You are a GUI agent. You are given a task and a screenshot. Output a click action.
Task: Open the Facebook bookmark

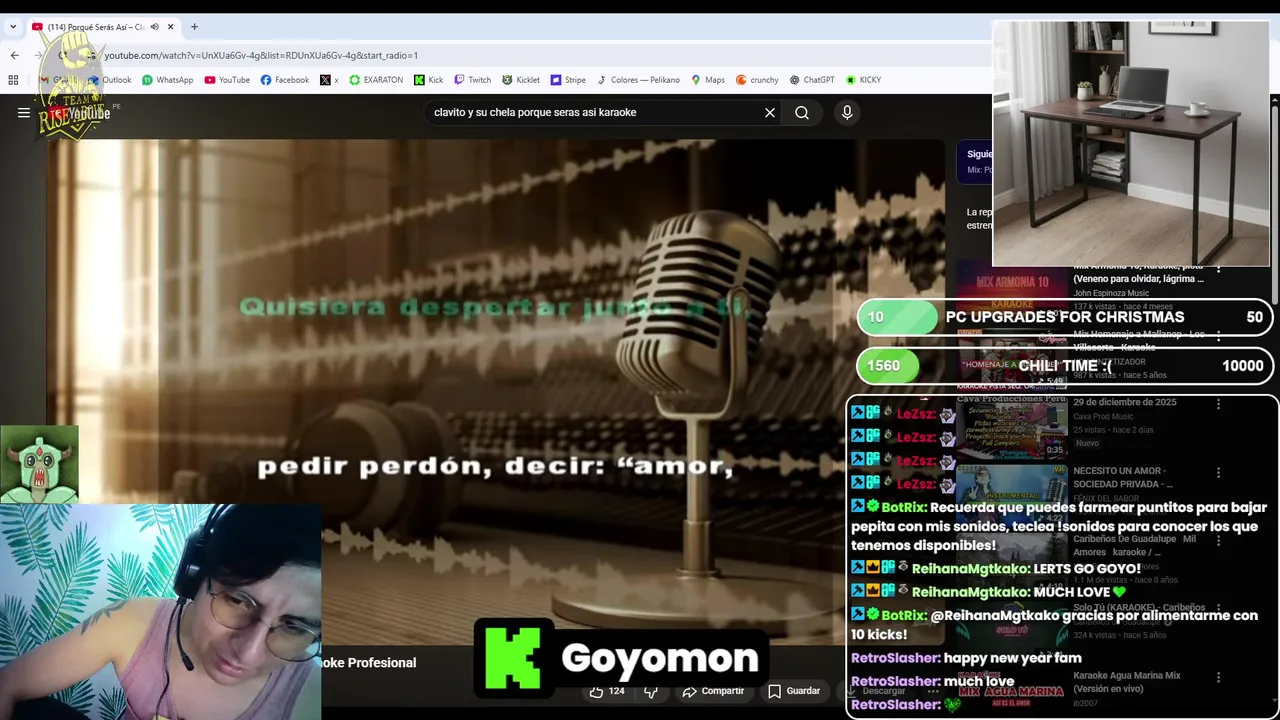pos(285,80)
